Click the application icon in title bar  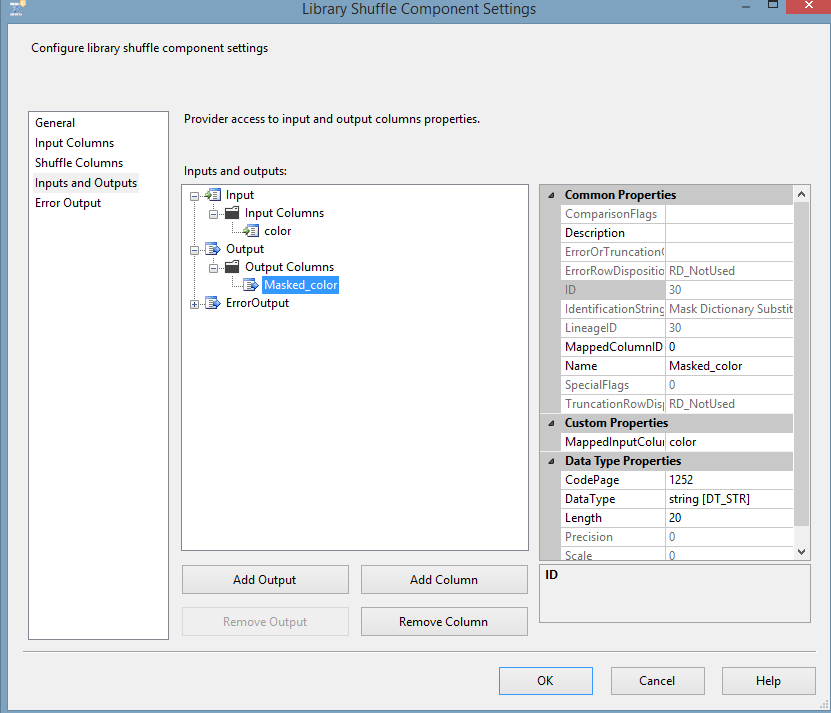pos(17,8)
